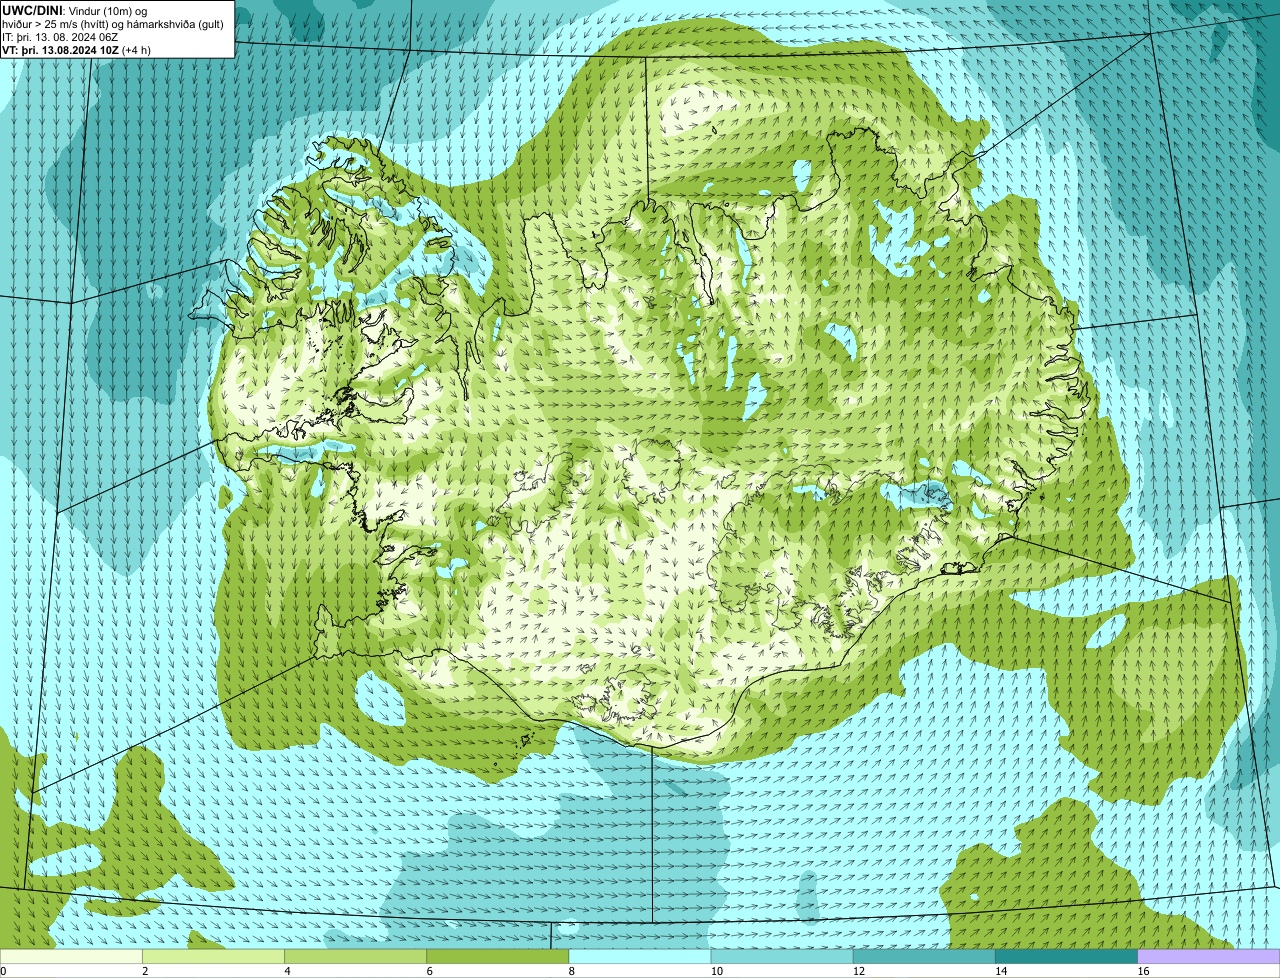Click the 'IT: þri. 13. 08. 2024 06Z' line
The width and height of the screenshot is (1280, 978).
coord(62,37)
